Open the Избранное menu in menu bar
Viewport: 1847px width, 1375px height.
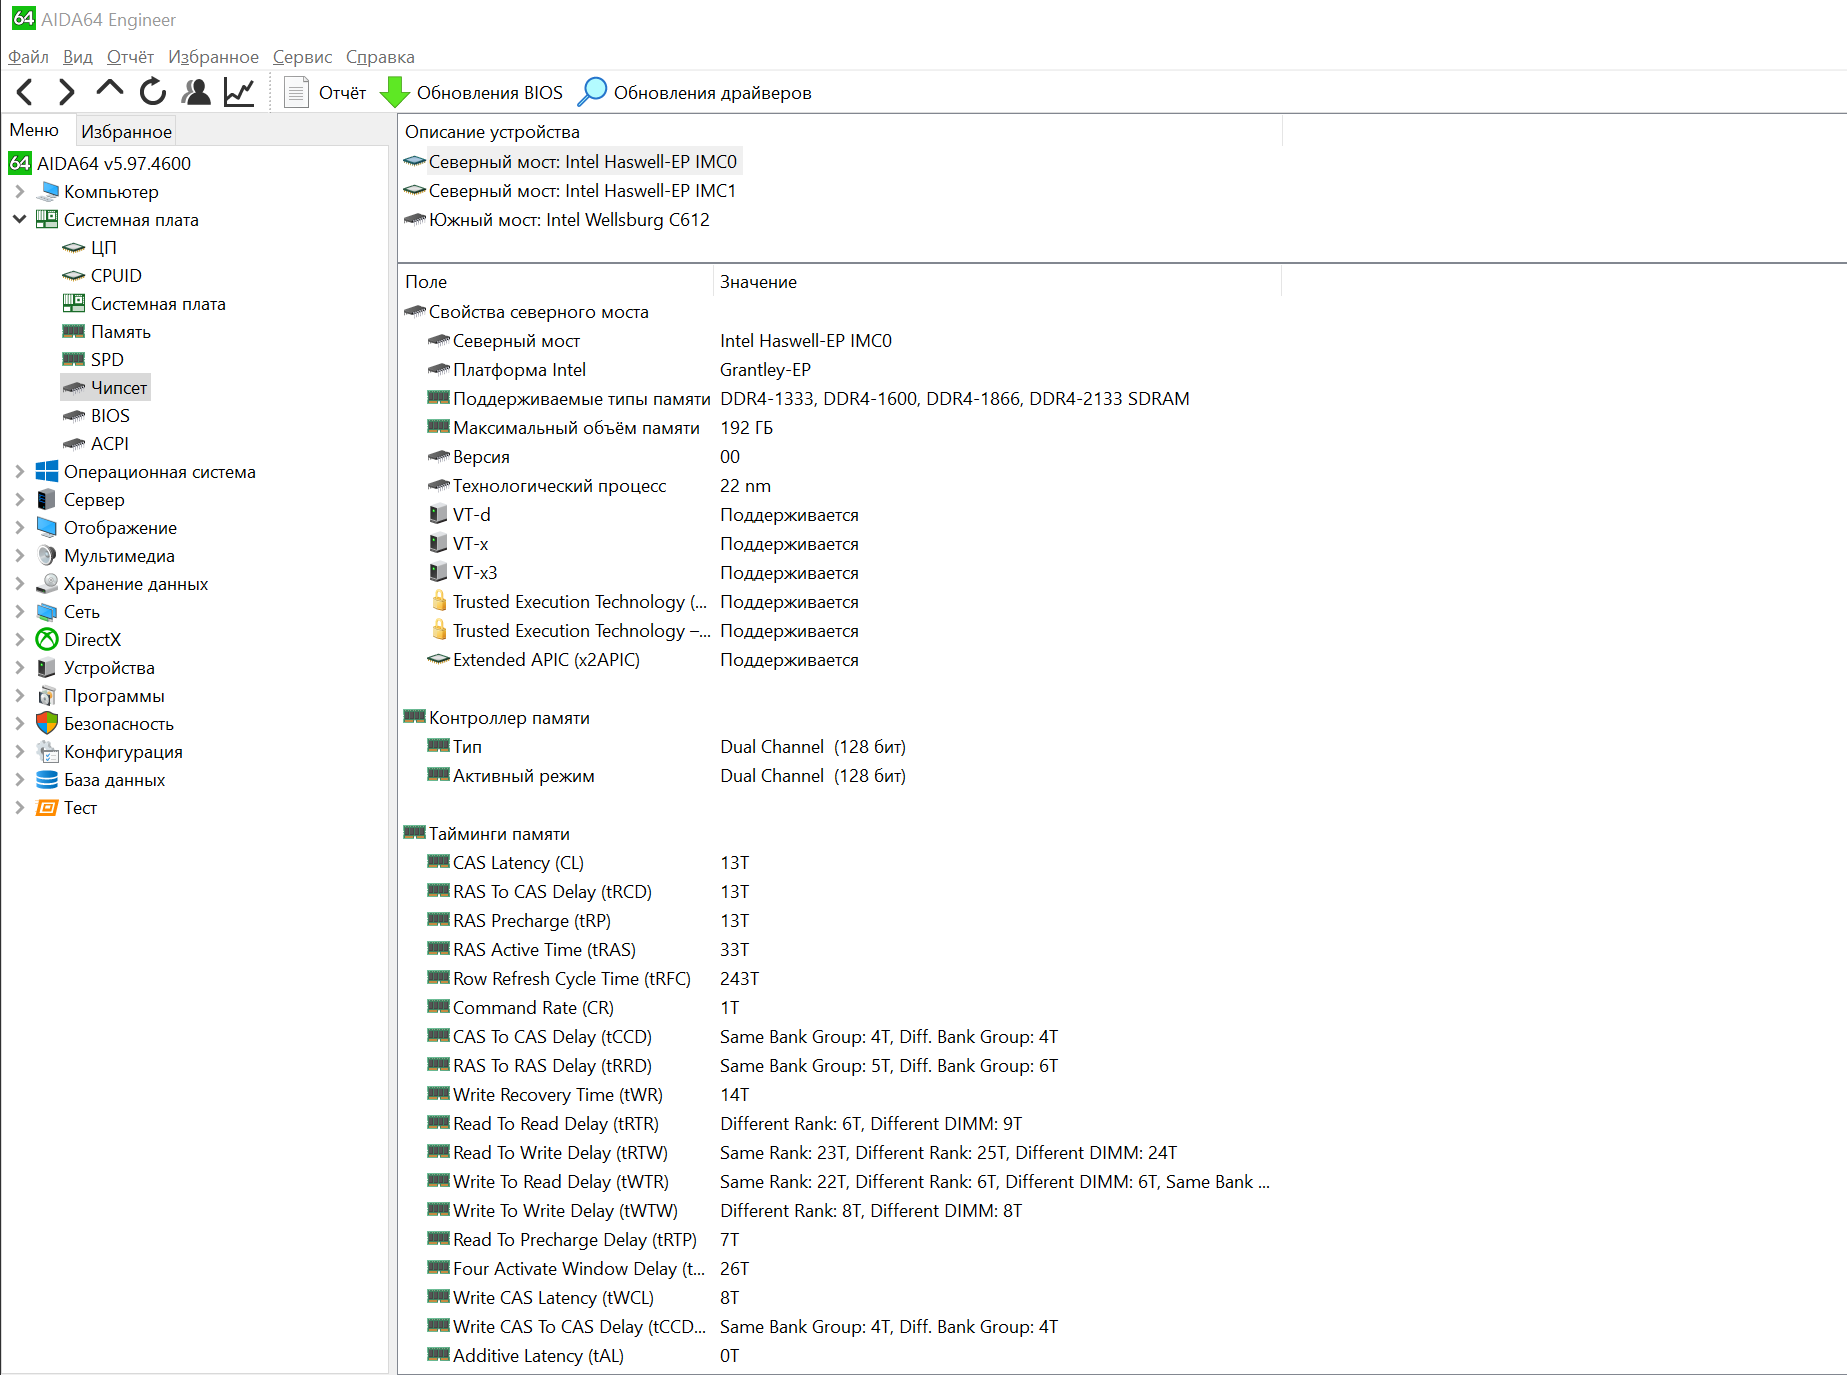point(213,57)
